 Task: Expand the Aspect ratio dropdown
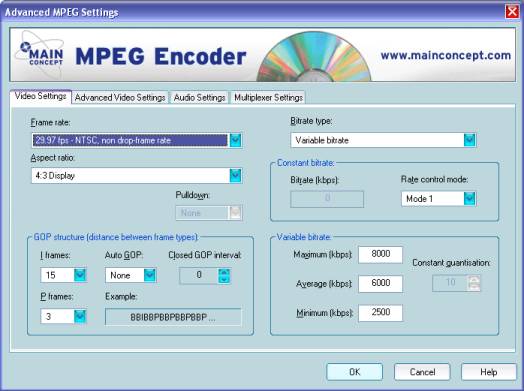[x=236, y=175]
